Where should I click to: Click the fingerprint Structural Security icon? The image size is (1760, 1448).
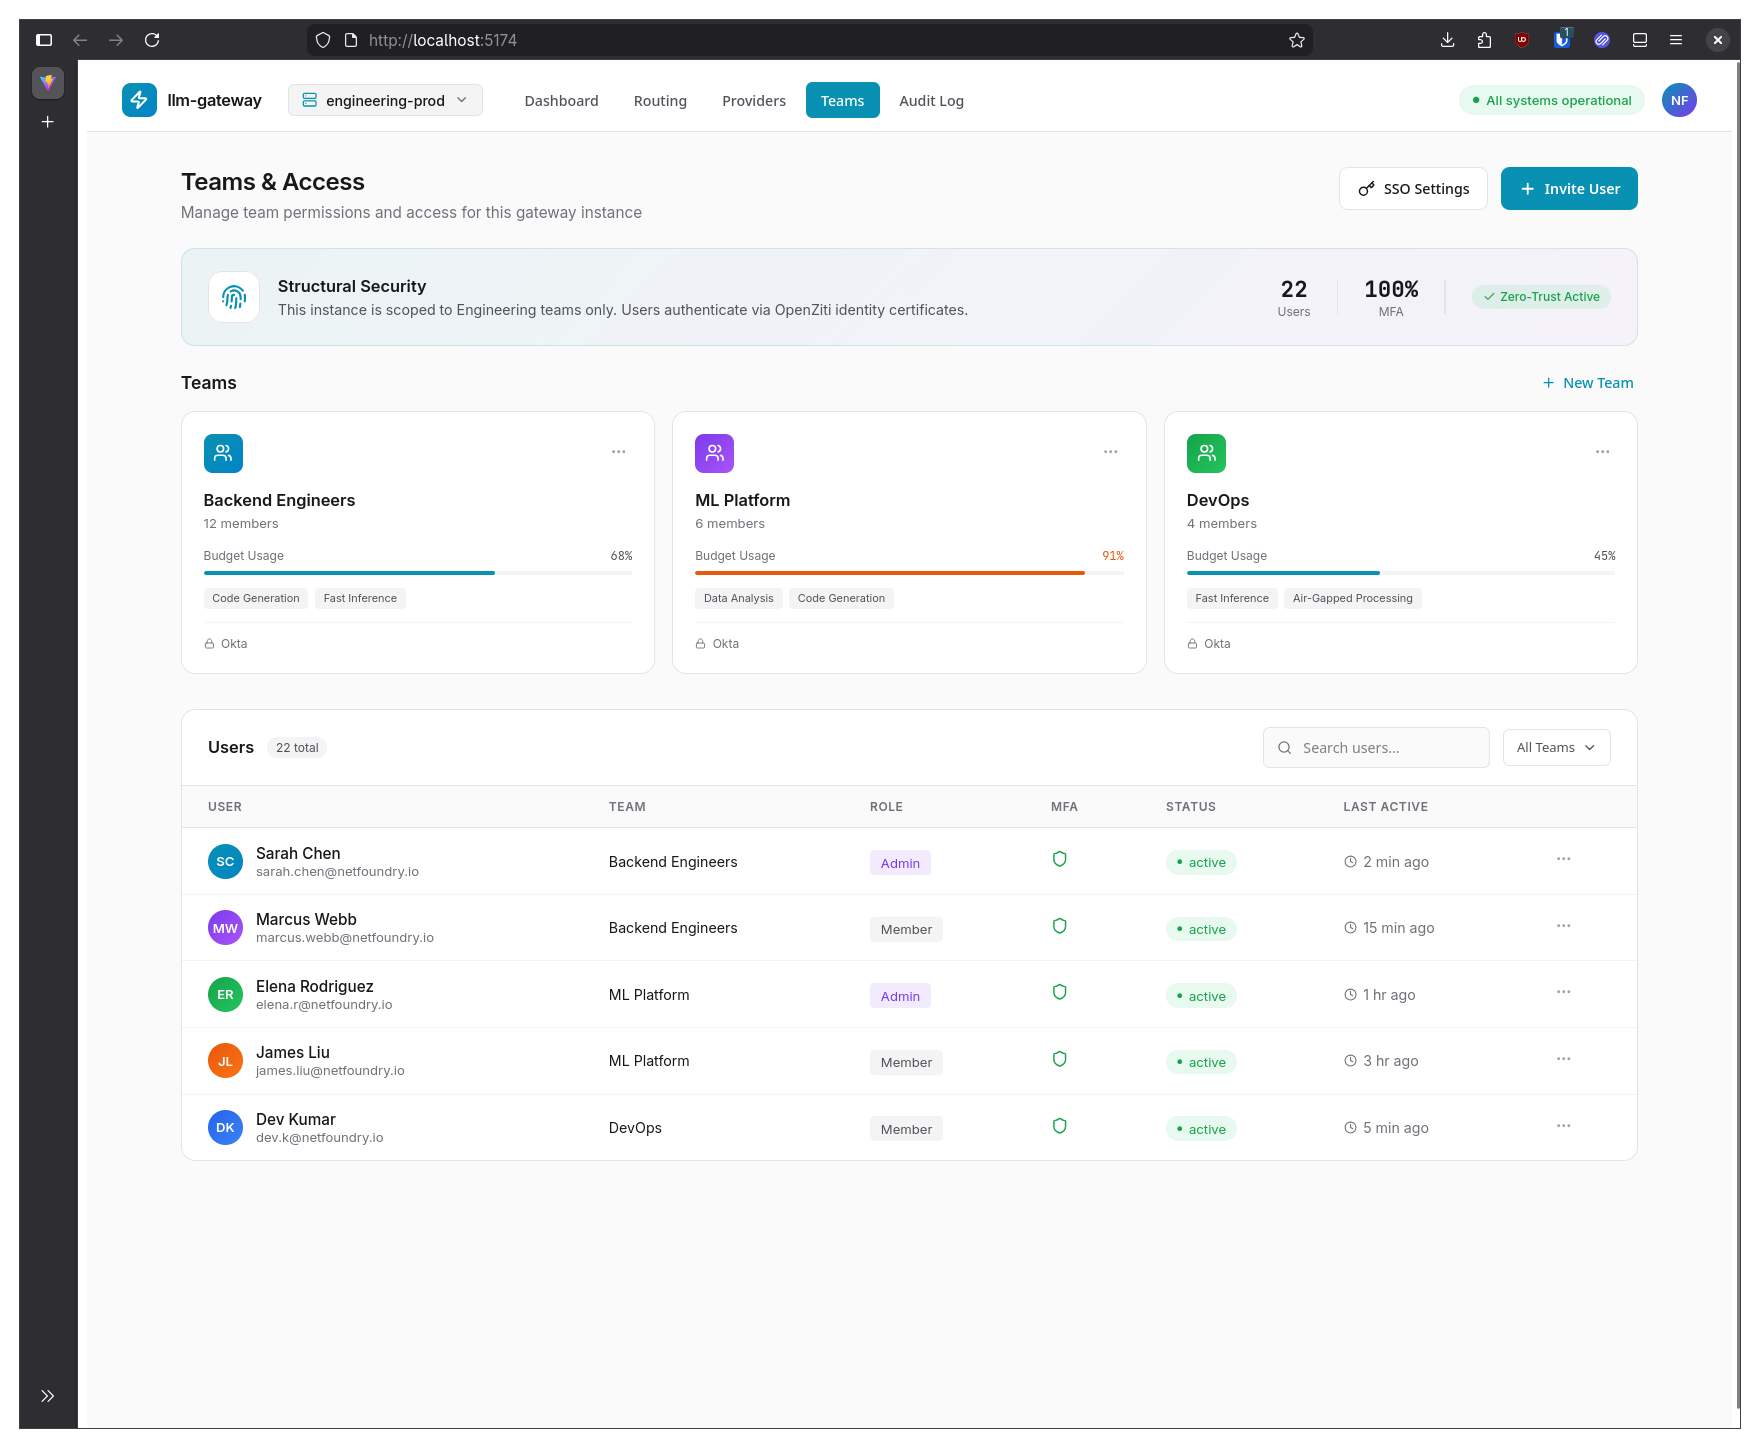234,297
